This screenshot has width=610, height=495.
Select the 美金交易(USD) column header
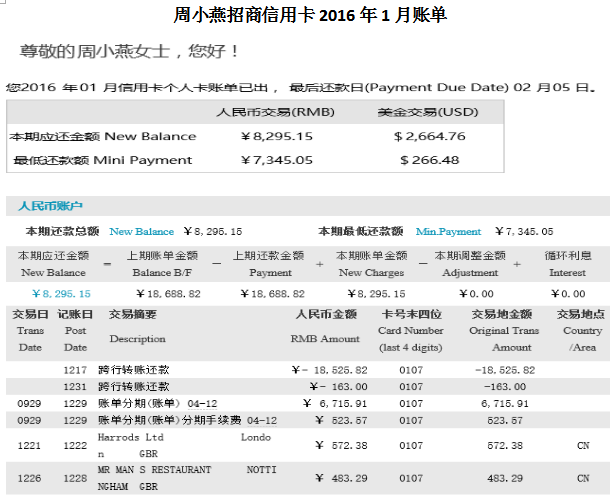(429, 112)
